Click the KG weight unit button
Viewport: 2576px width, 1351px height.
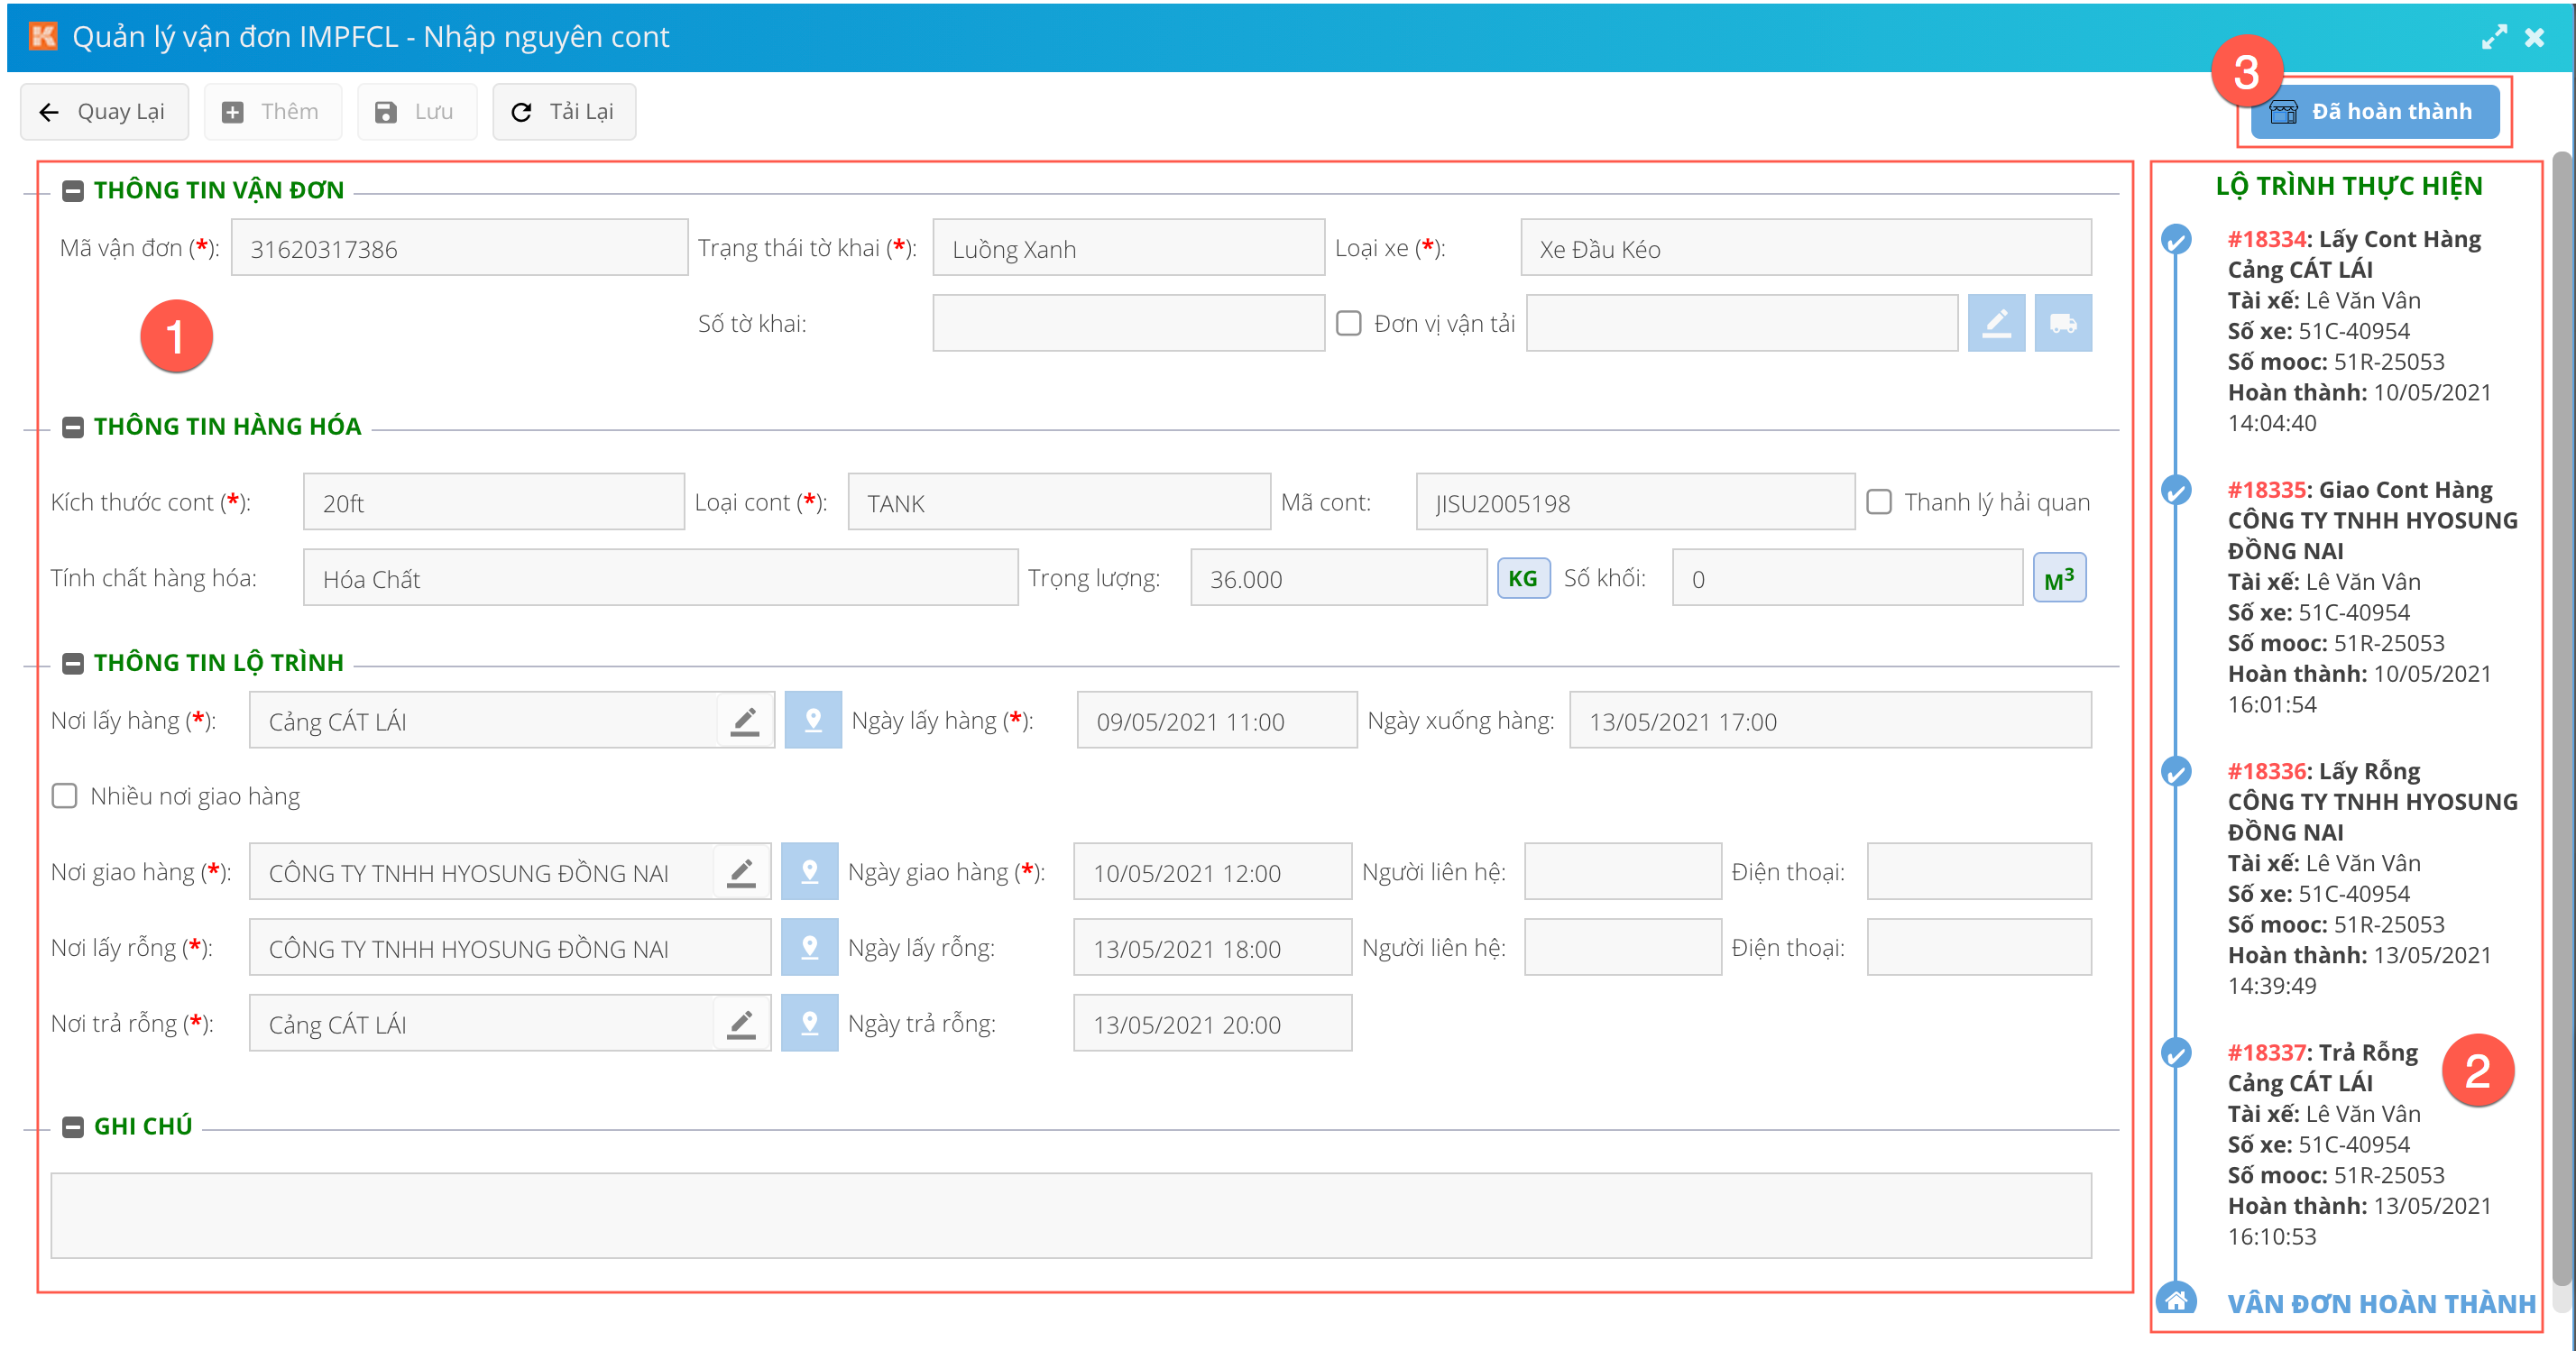point(1522,578)
